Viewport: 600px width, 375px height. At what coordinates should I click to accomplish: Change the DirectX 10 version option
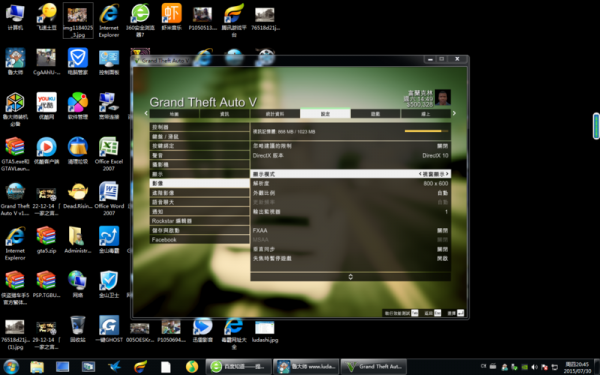(x=350, y=156)
